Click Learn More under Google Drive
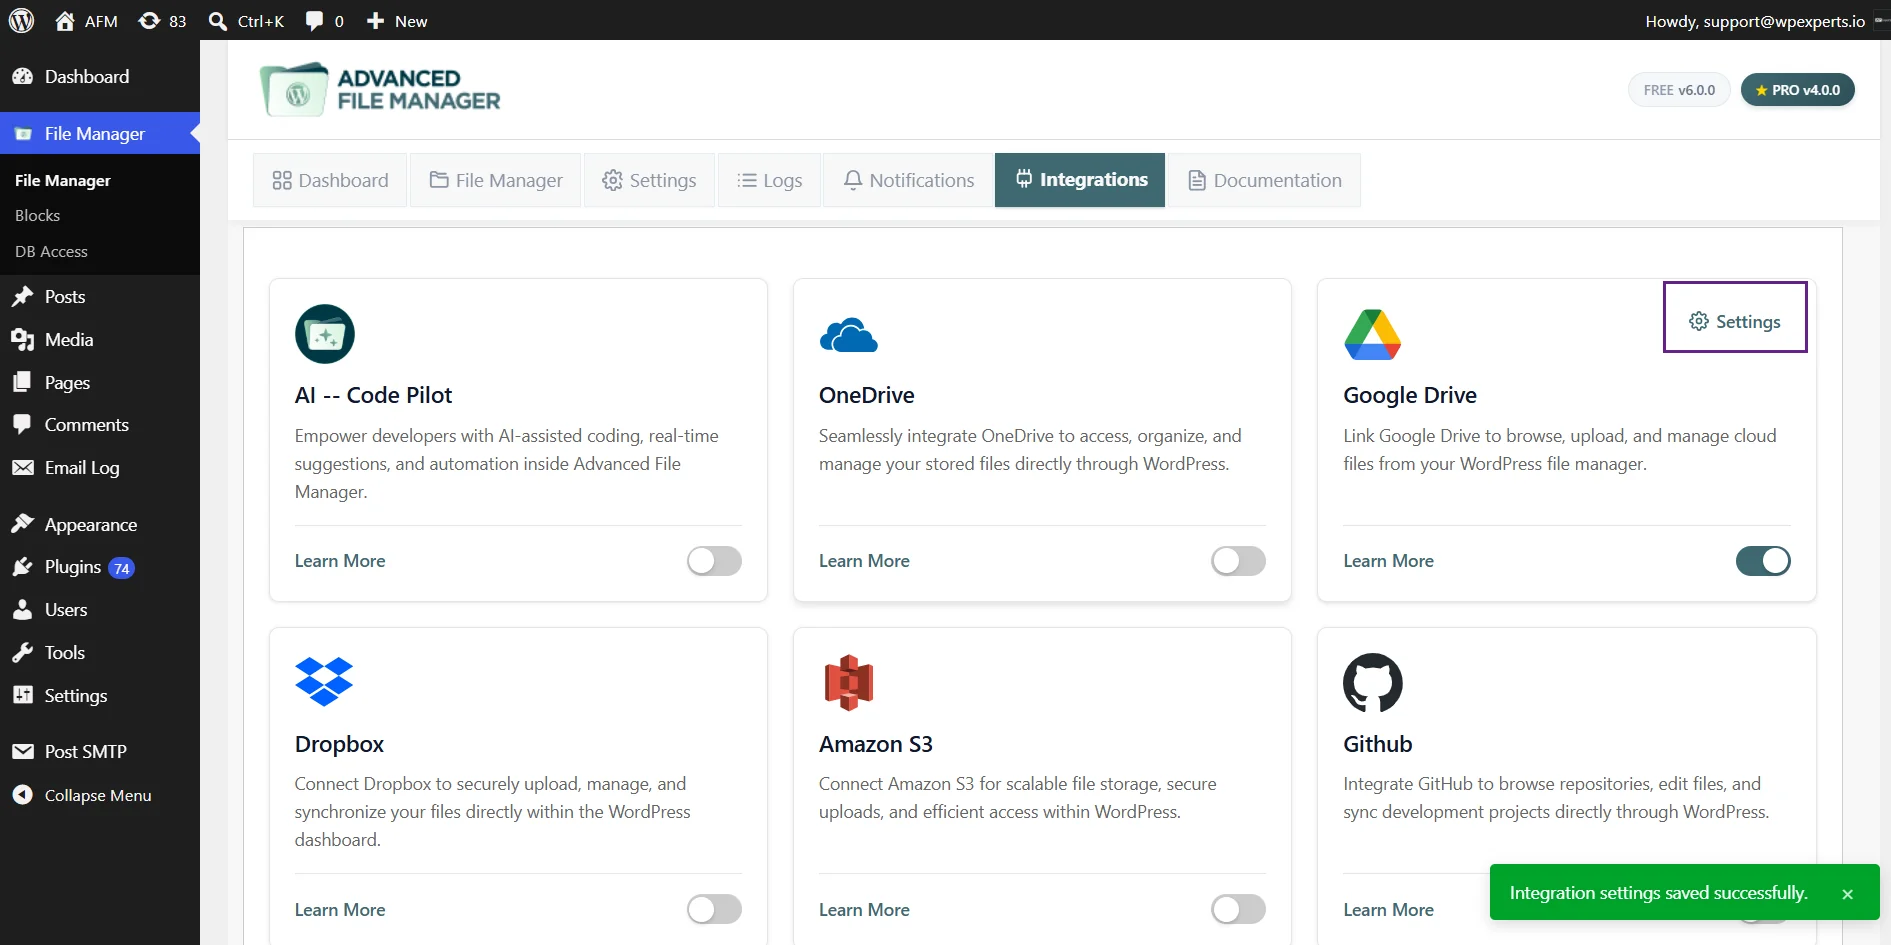Screen dimensions: 1891x945 pos(1388,561)
